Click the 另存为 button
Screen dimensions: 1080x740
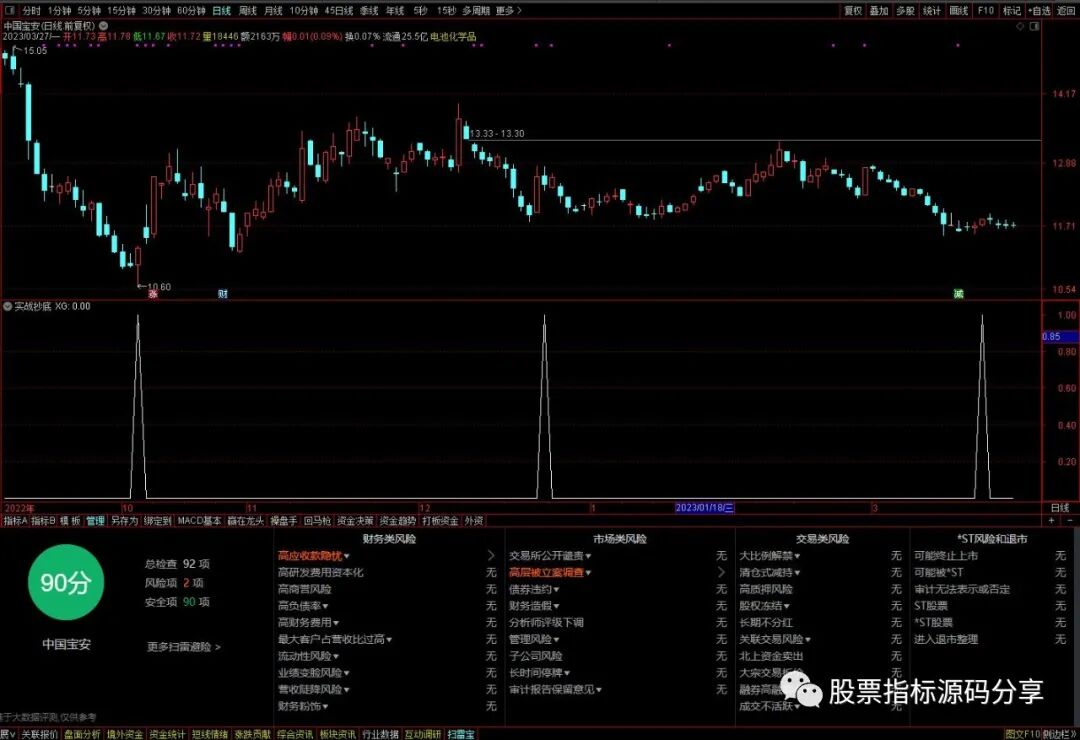click(124, 521)
